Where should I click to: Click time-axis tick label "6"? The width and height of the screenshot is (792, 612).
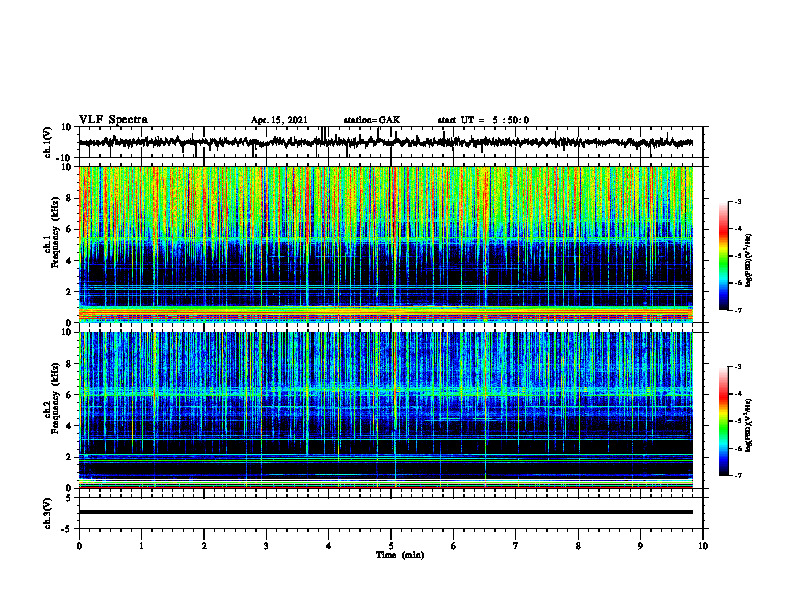[x=454, y=546]
